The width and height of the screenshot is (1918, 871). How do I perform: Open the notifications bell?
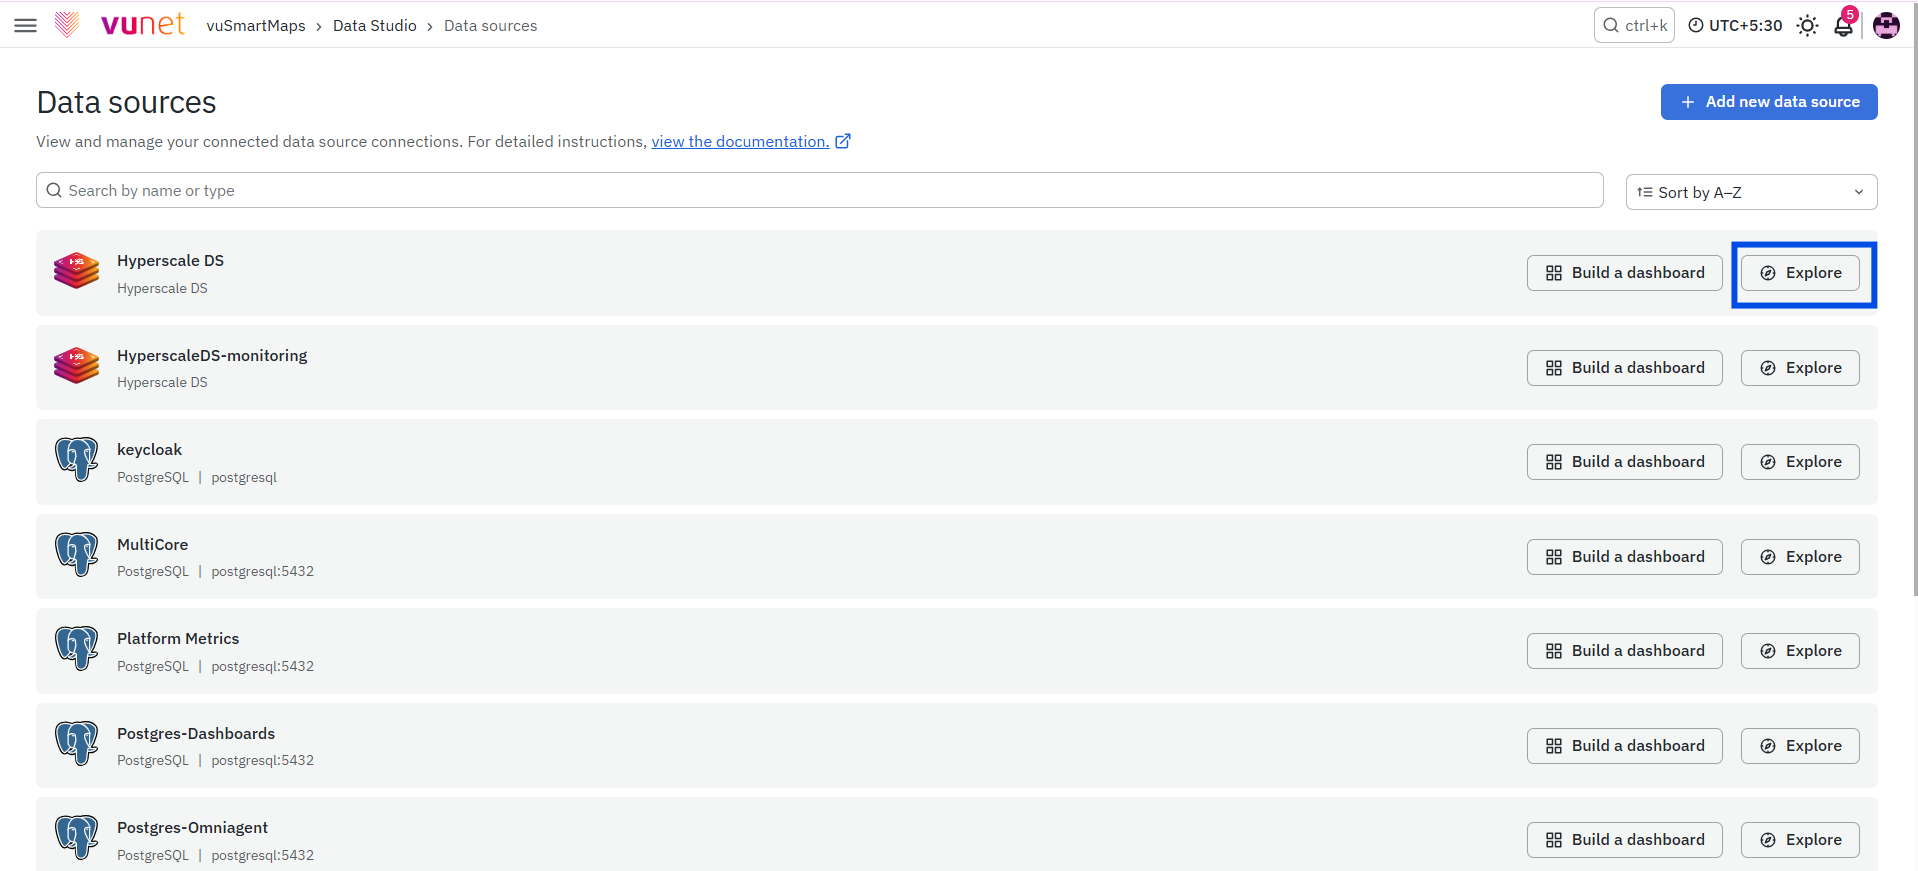1844,25
